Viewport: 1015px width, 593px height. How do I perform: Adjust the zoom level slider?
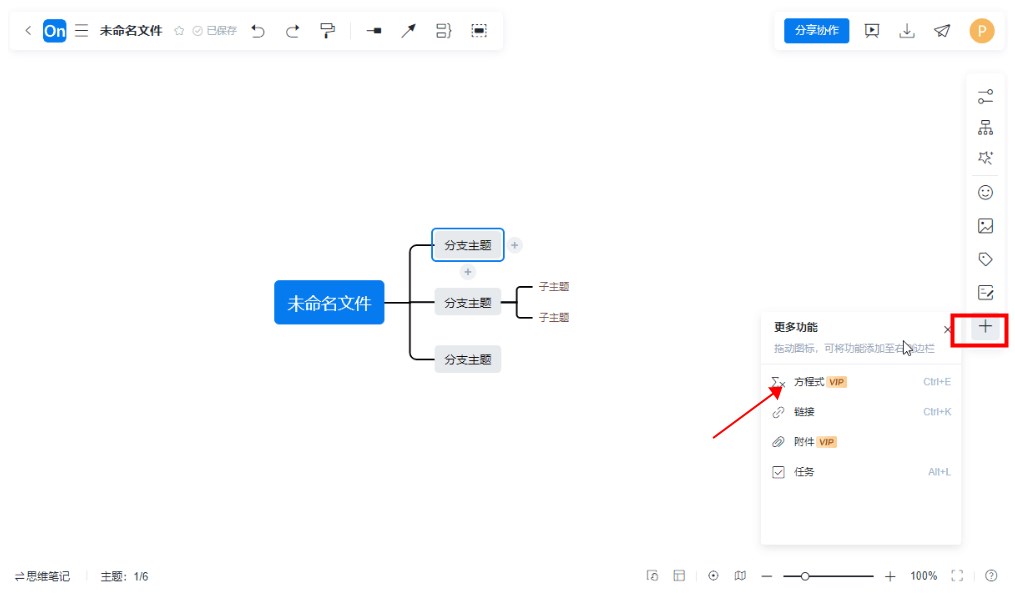click(x=805, y=576)
